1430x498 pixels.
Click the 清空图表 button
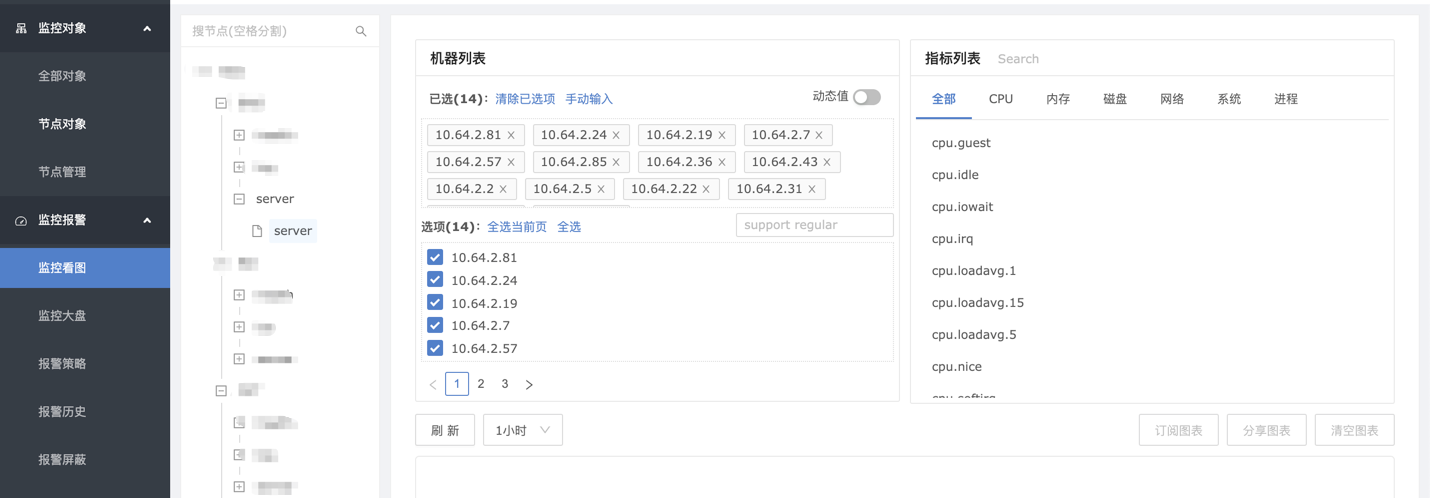pyautogui.click(x=1355, y=430)
